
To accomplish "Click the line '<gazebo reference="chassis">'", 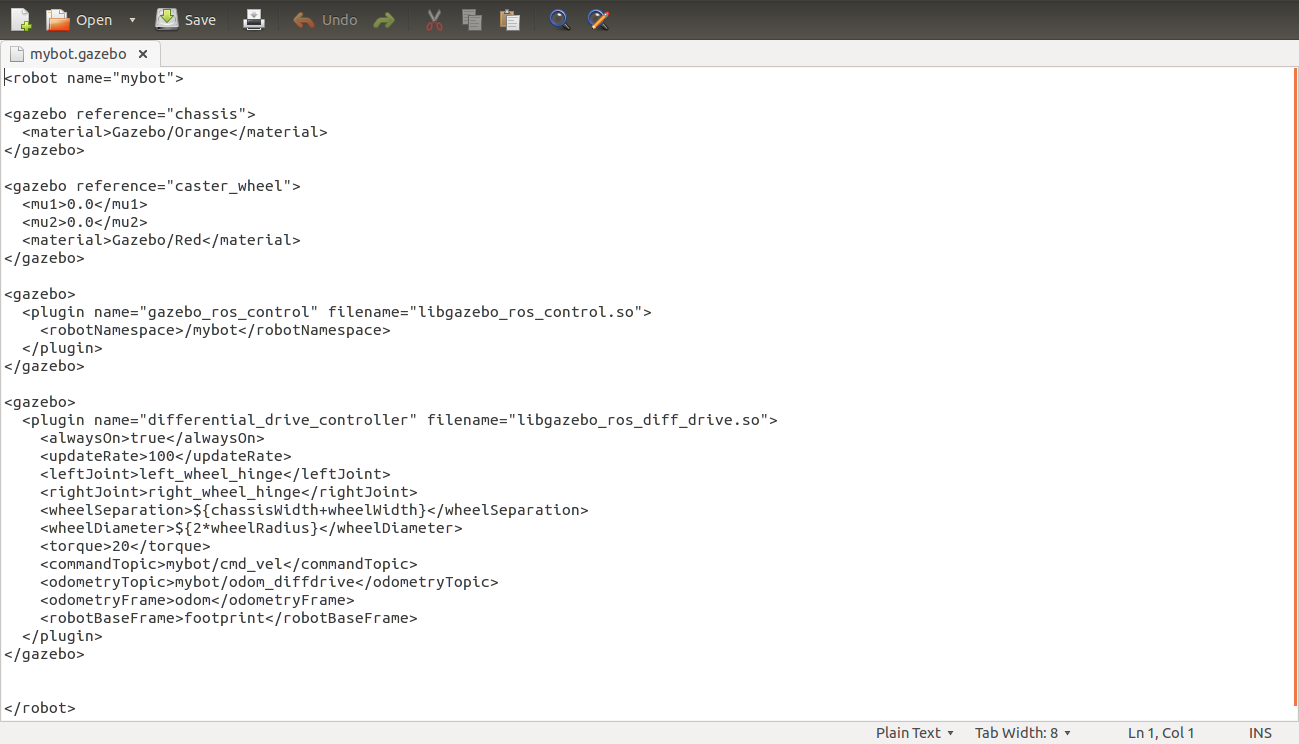I will click(130, 114).
